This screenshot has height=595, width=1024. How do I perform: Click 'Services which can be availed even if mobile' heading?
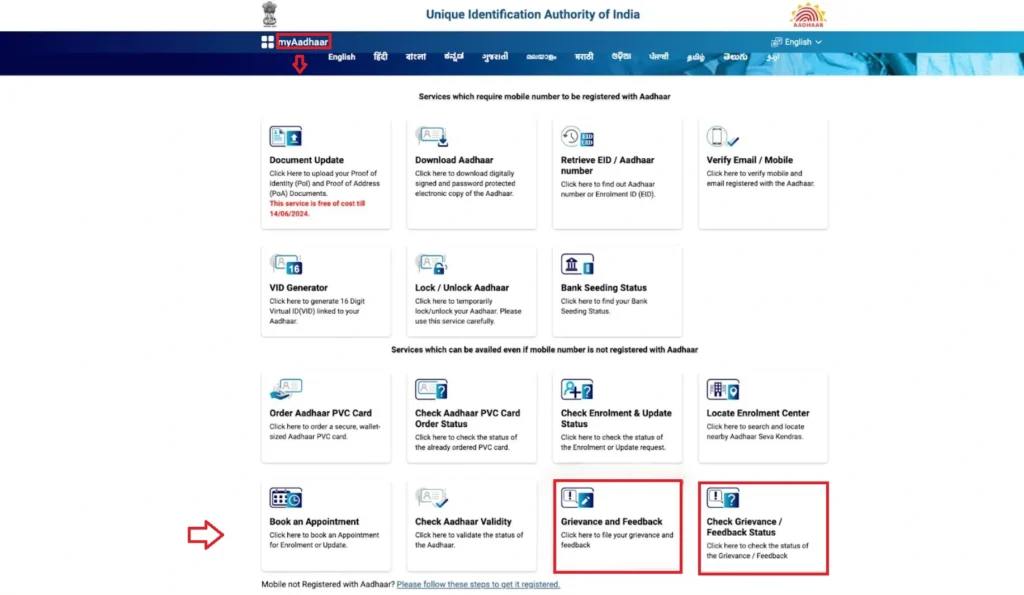tap(544, 349)
